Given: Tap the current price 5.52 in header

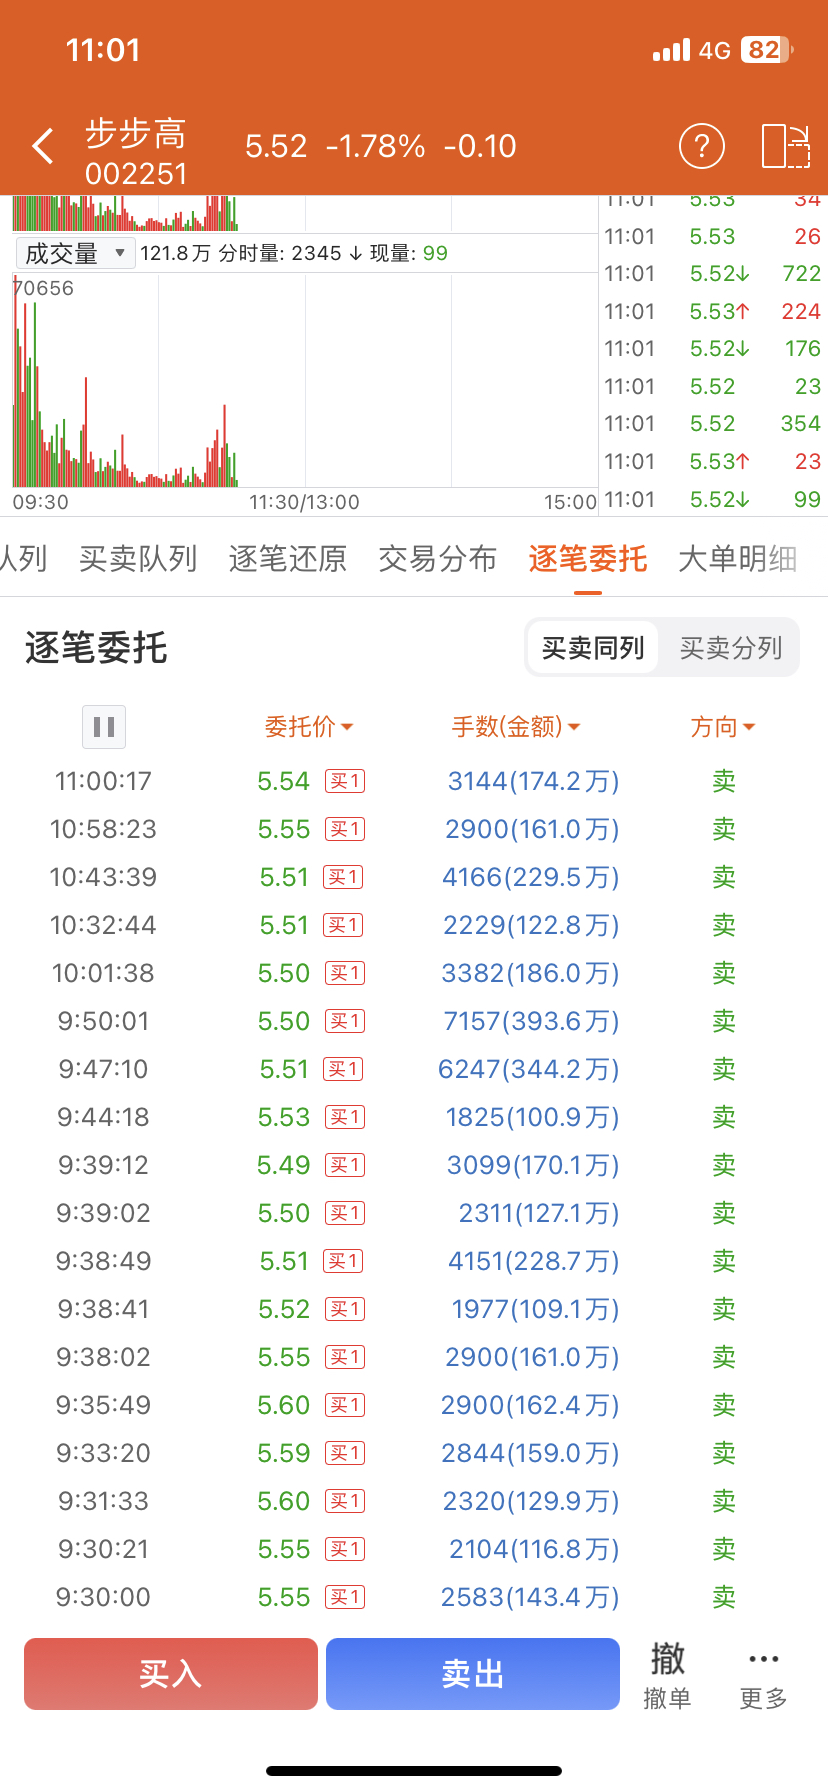Looking at the screenshot, I should pyautogui.click(x=276, y=146).
